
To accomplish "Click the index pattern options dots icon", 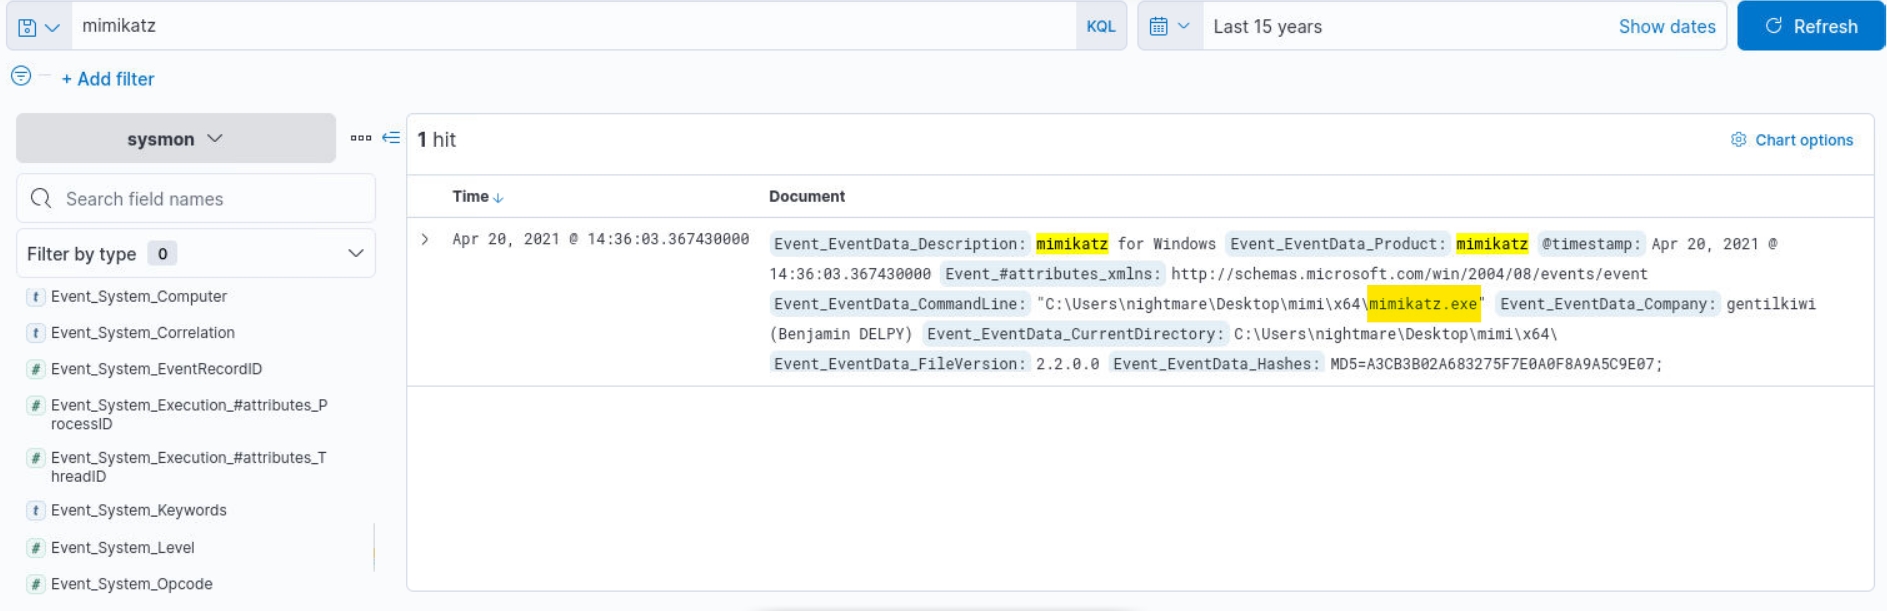I will tap(361, 138).
